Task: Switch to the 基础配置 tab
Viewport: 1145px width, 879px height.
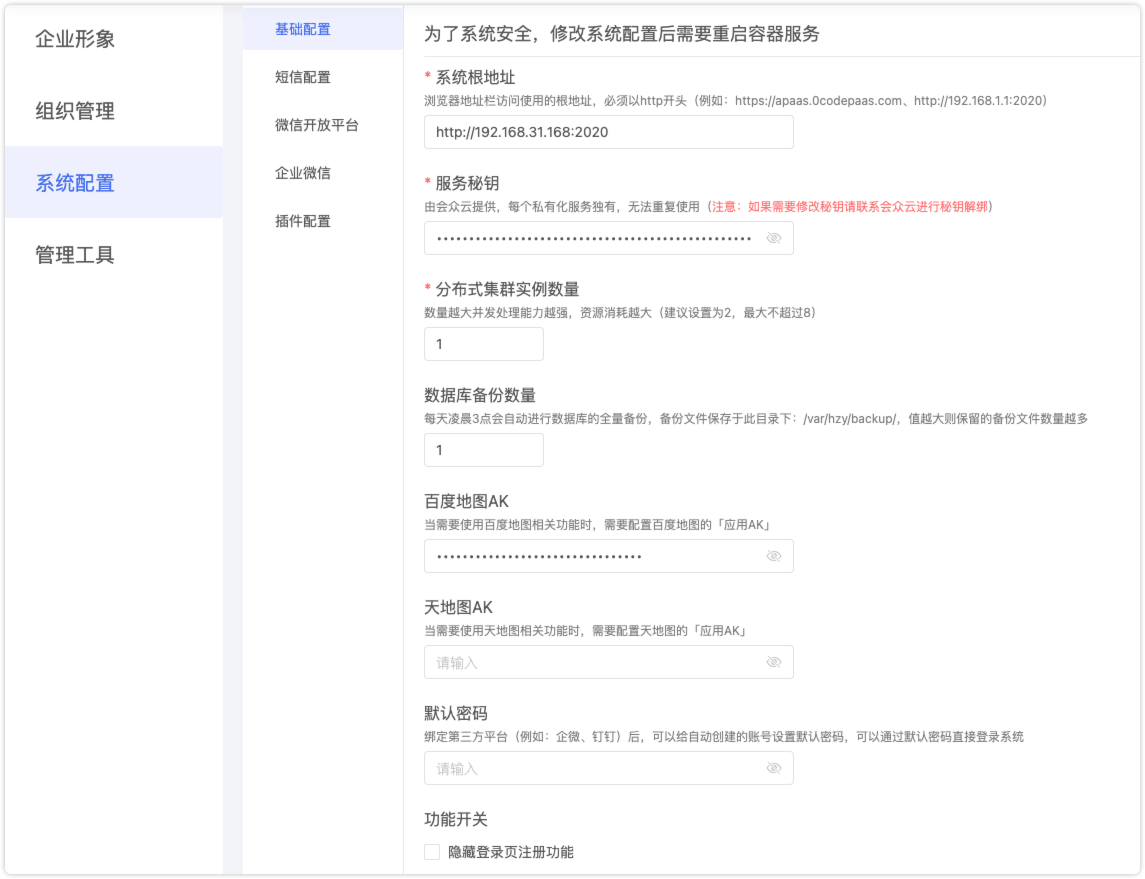Action: pyautogui.click(x=303, y=29)
